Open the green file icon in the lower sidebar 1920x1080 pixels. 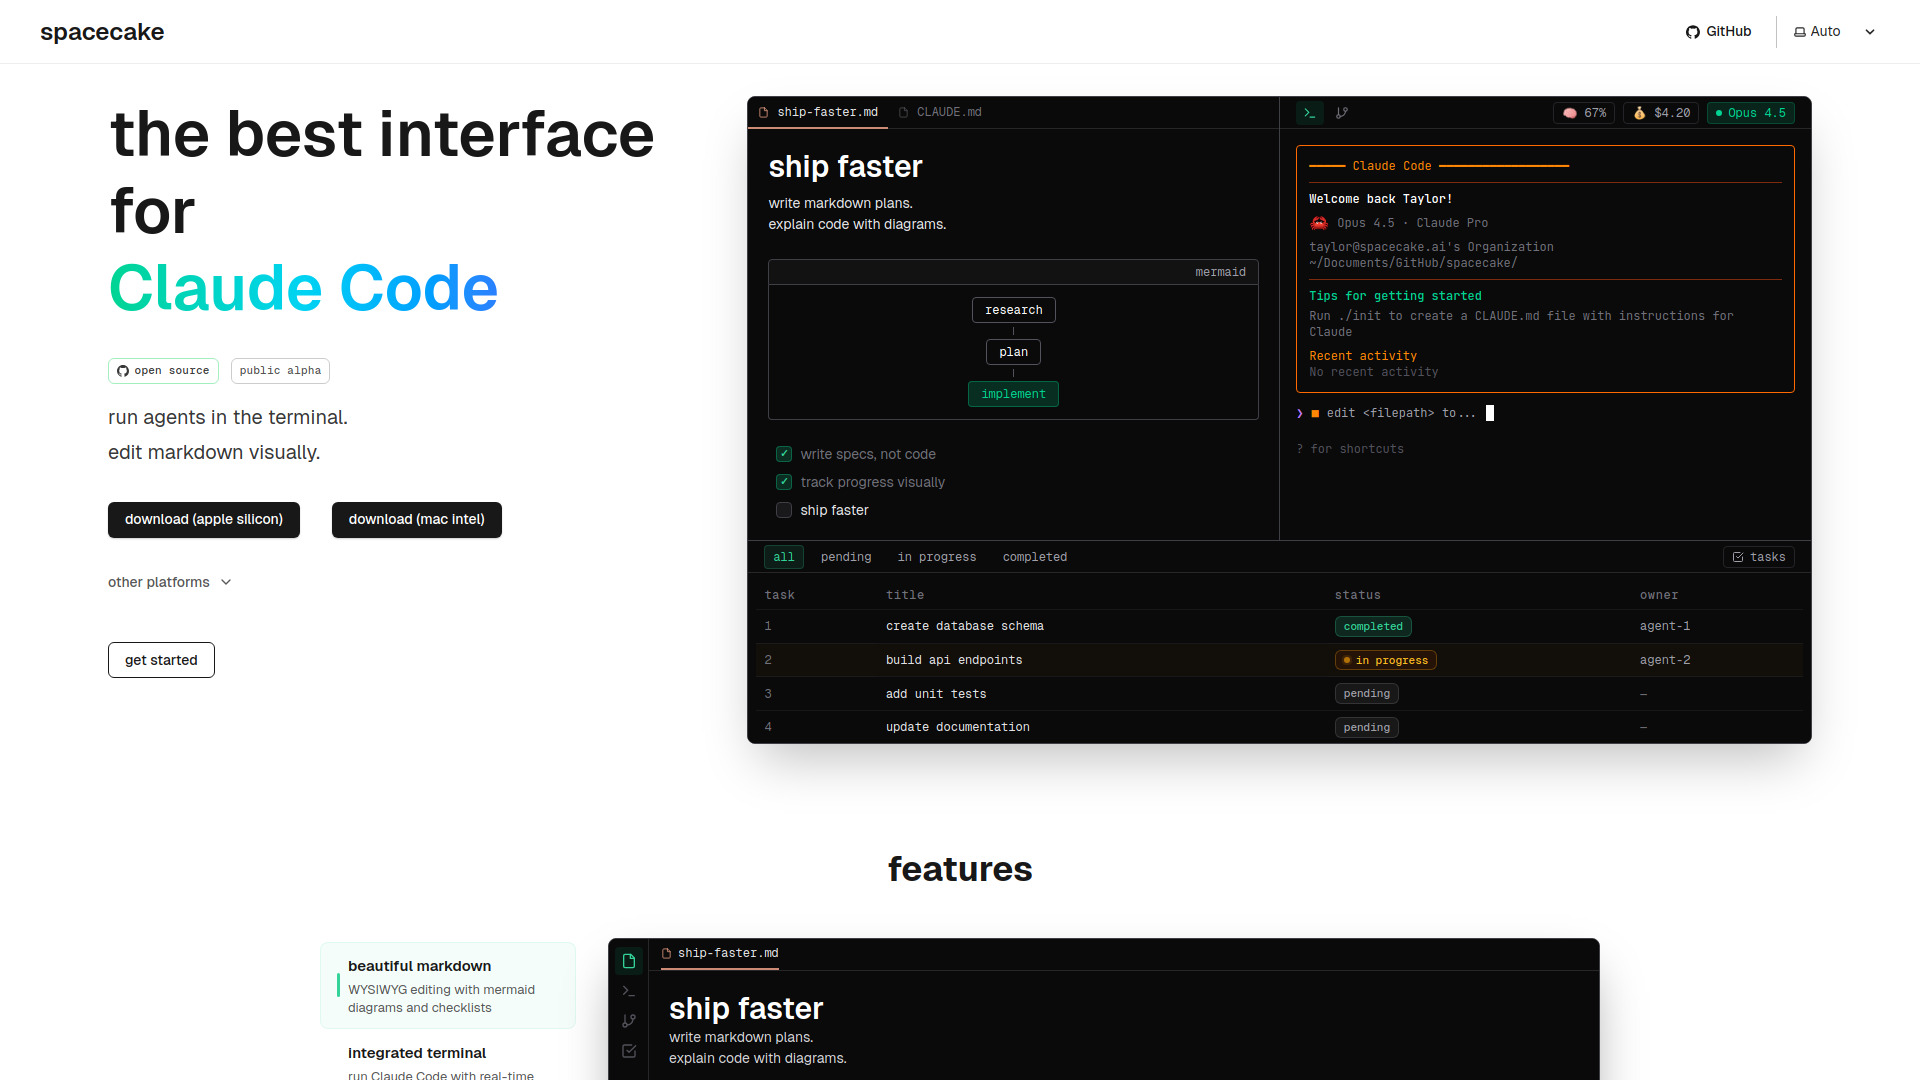pos(629,961)
